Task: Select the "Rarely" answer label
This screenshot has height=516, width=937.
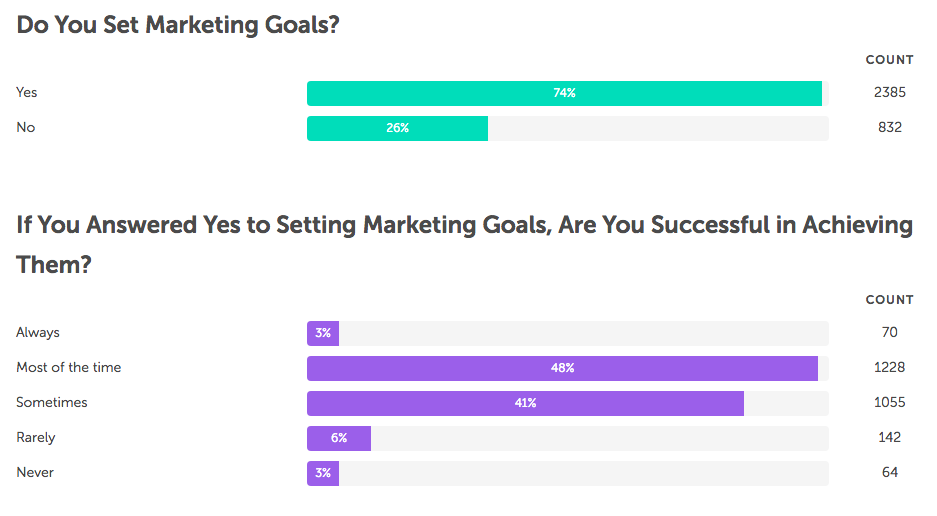Action: (36, 437)
